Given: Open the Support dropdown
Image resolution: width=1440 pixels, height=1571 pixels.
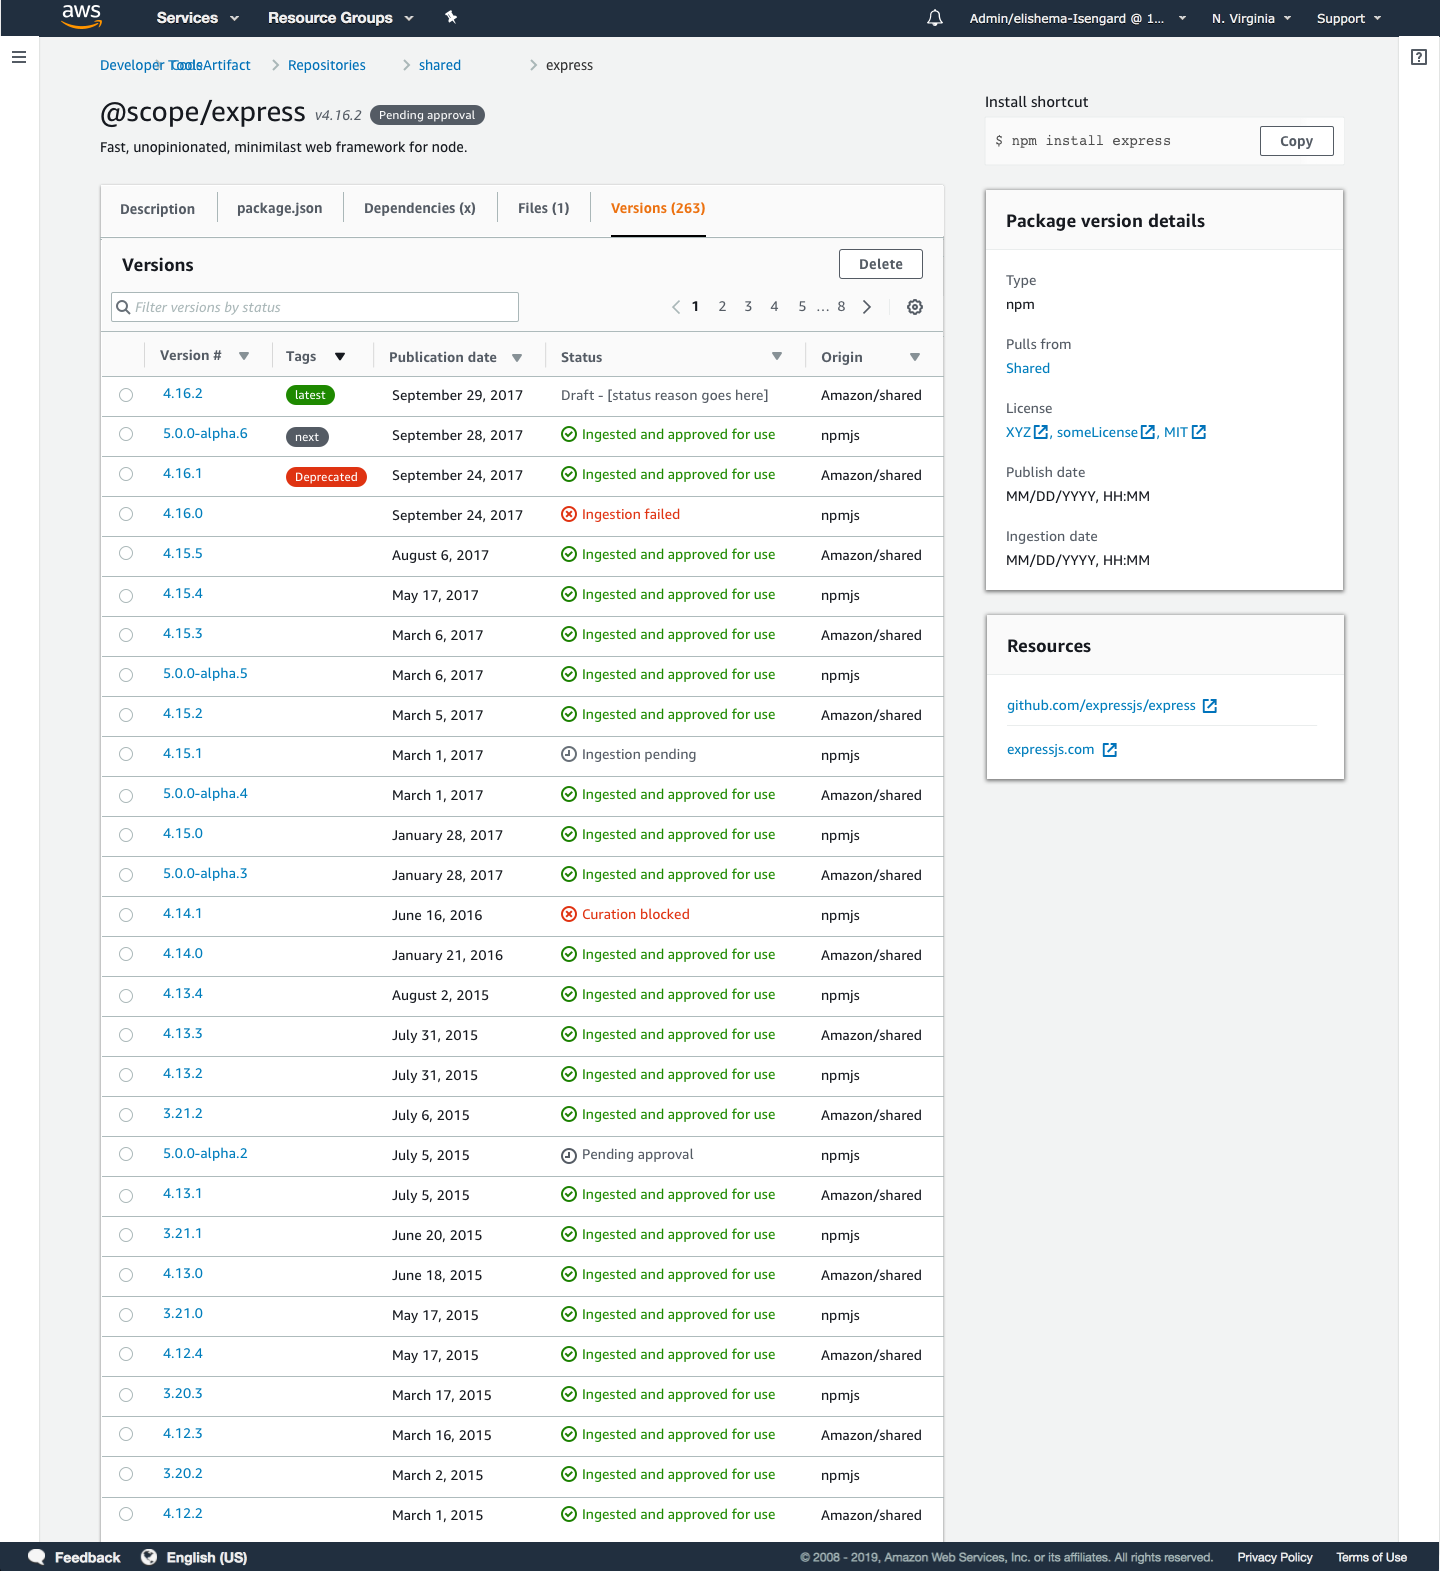Looking at the screenshot, I should click(1349, 18).
